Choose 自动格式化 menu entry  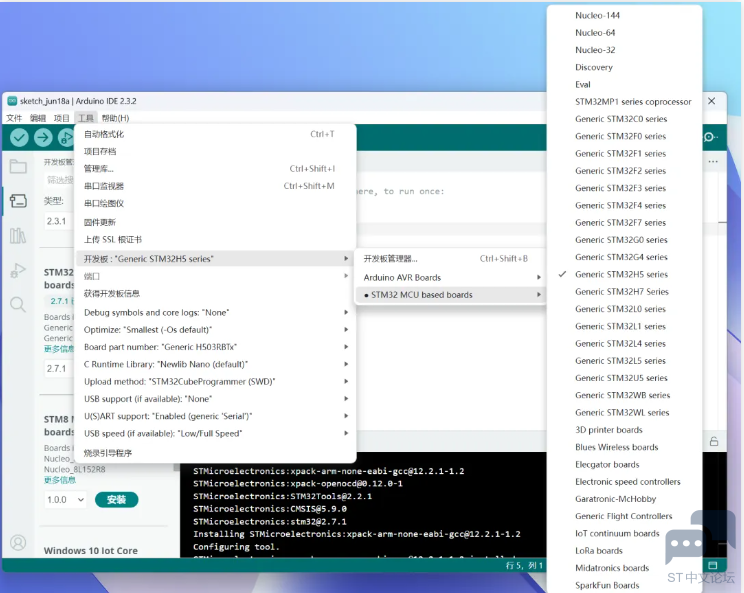pos(215,134)
